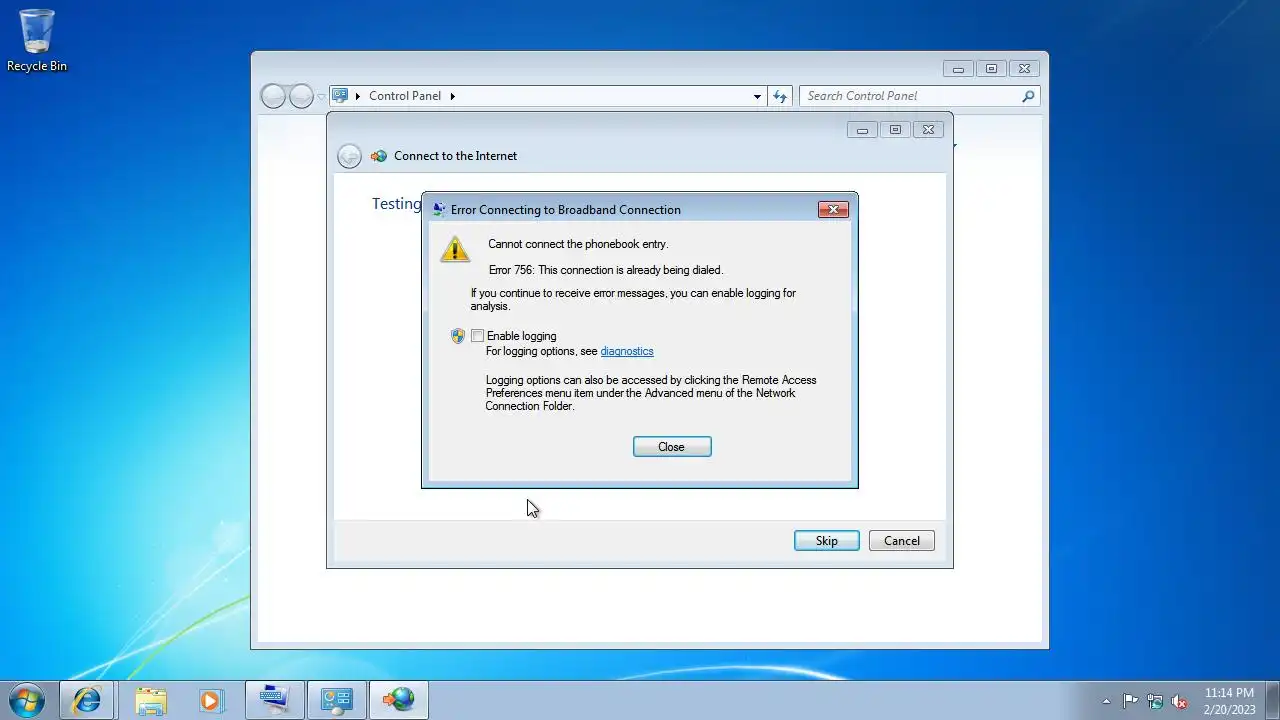Click 'Error 756' message text
This screenshot has height=720, width=1280.
[x=606, y=270]
